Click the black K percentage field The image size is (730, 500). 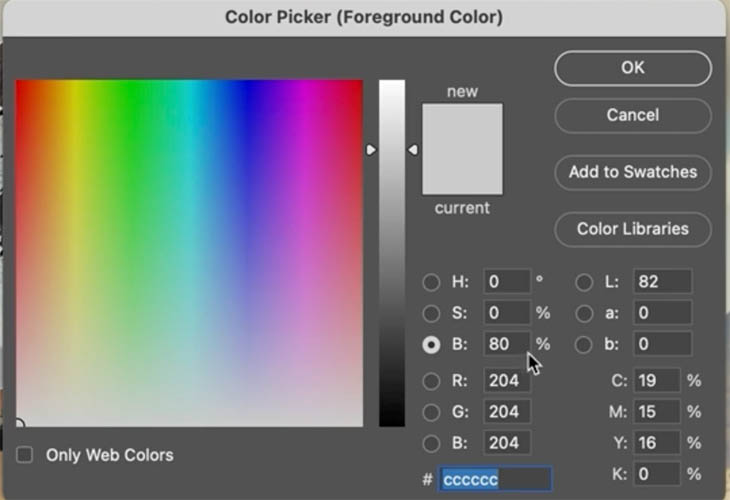(656, 474)
